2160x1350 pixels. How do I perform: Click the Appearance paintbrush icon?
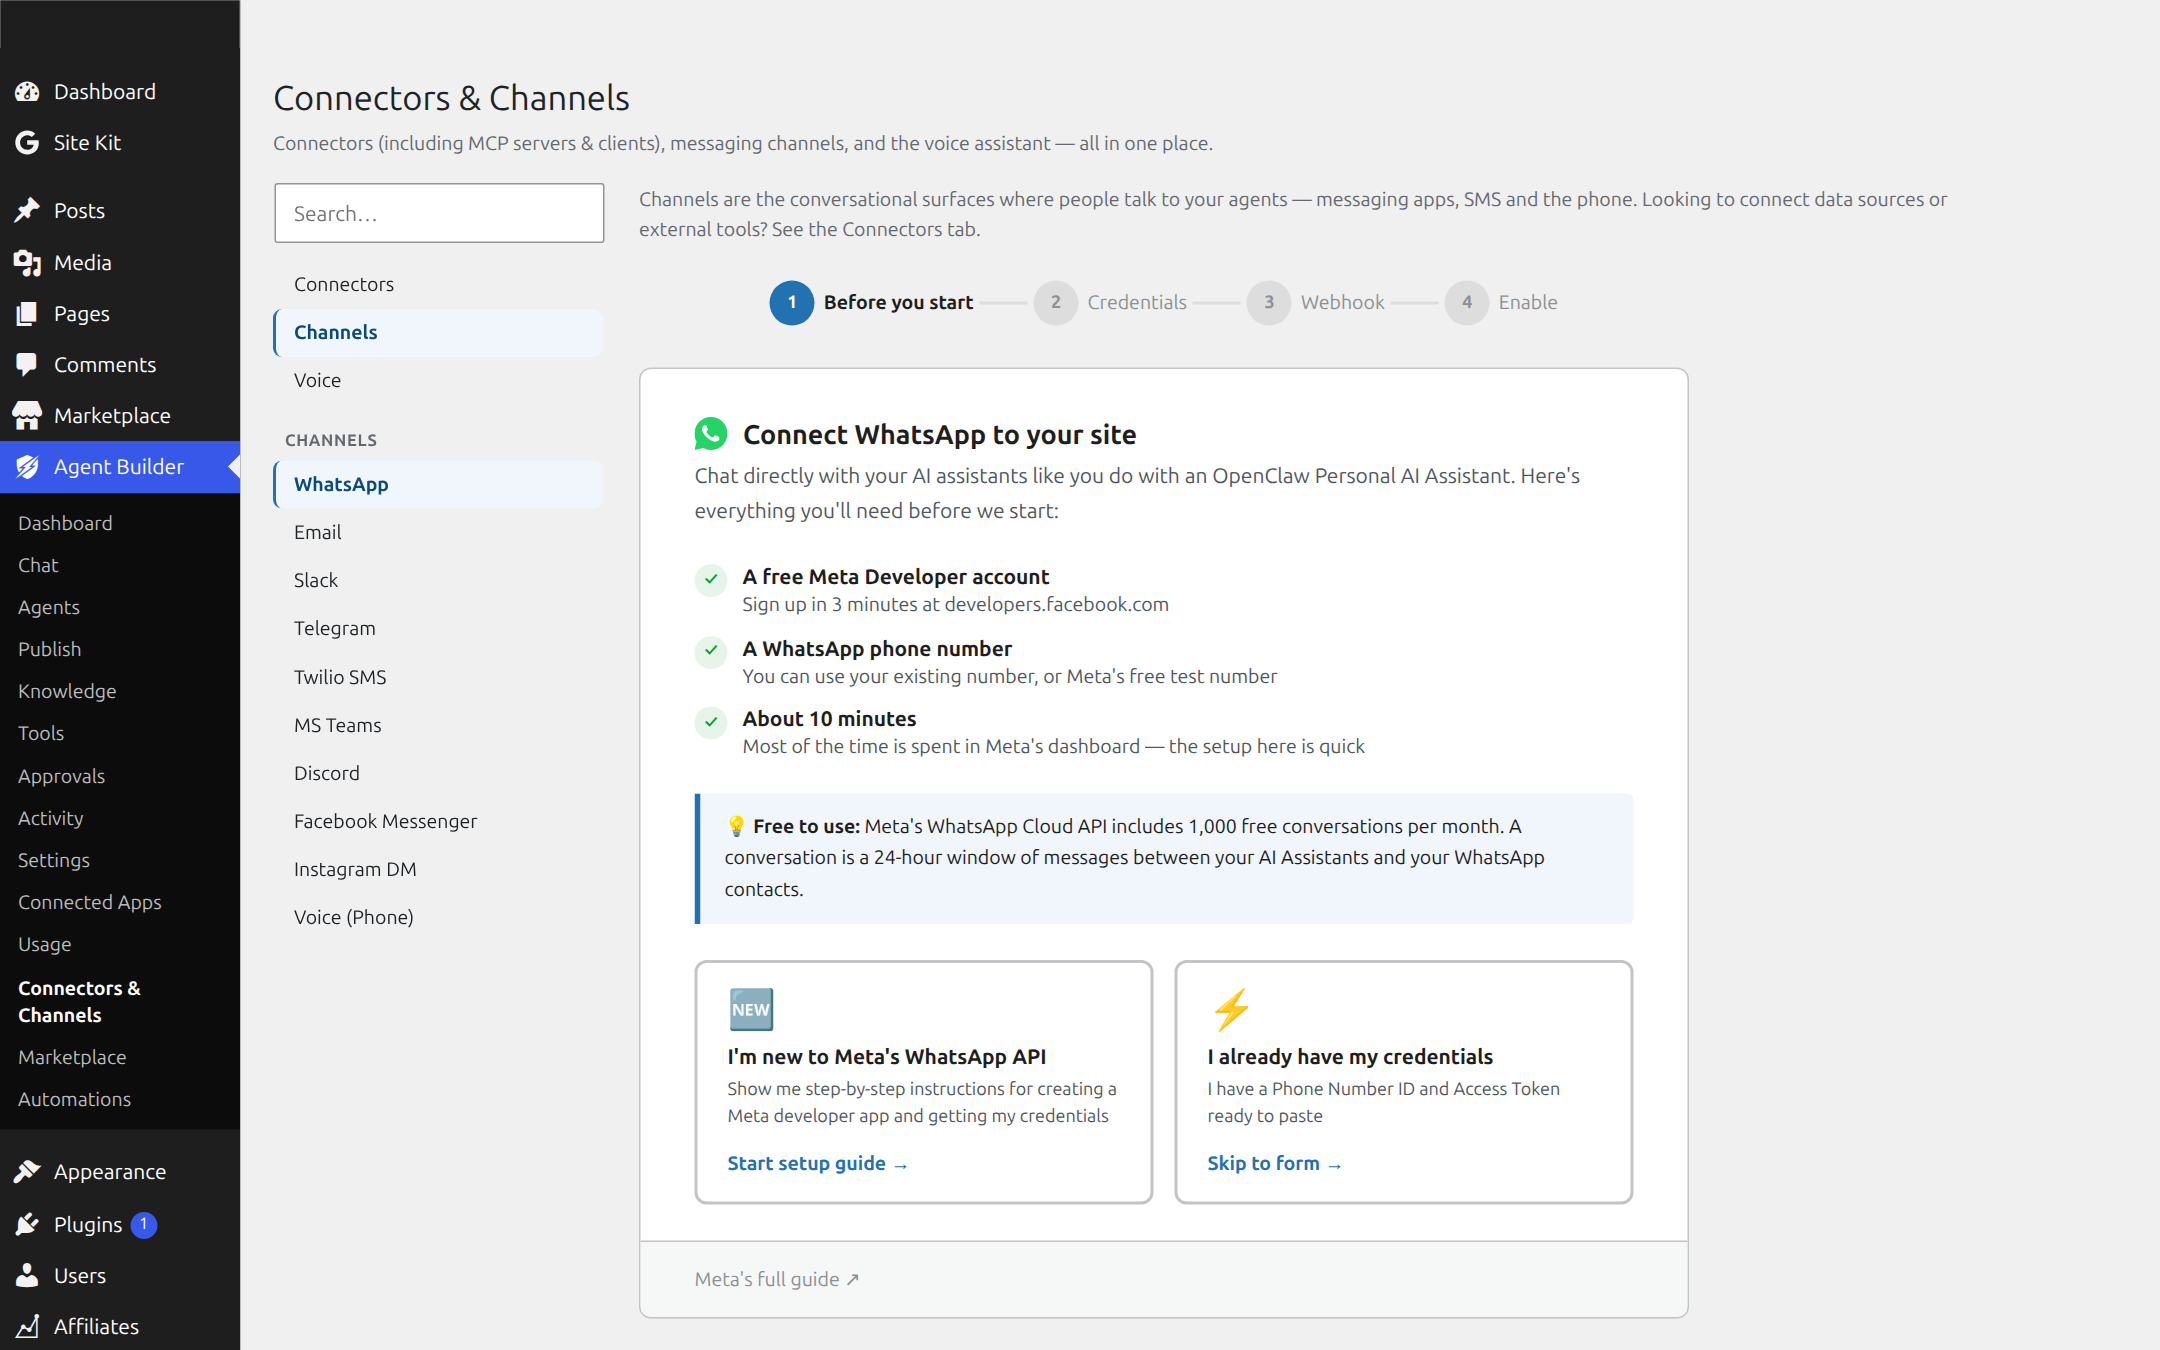click(27, 1172)
